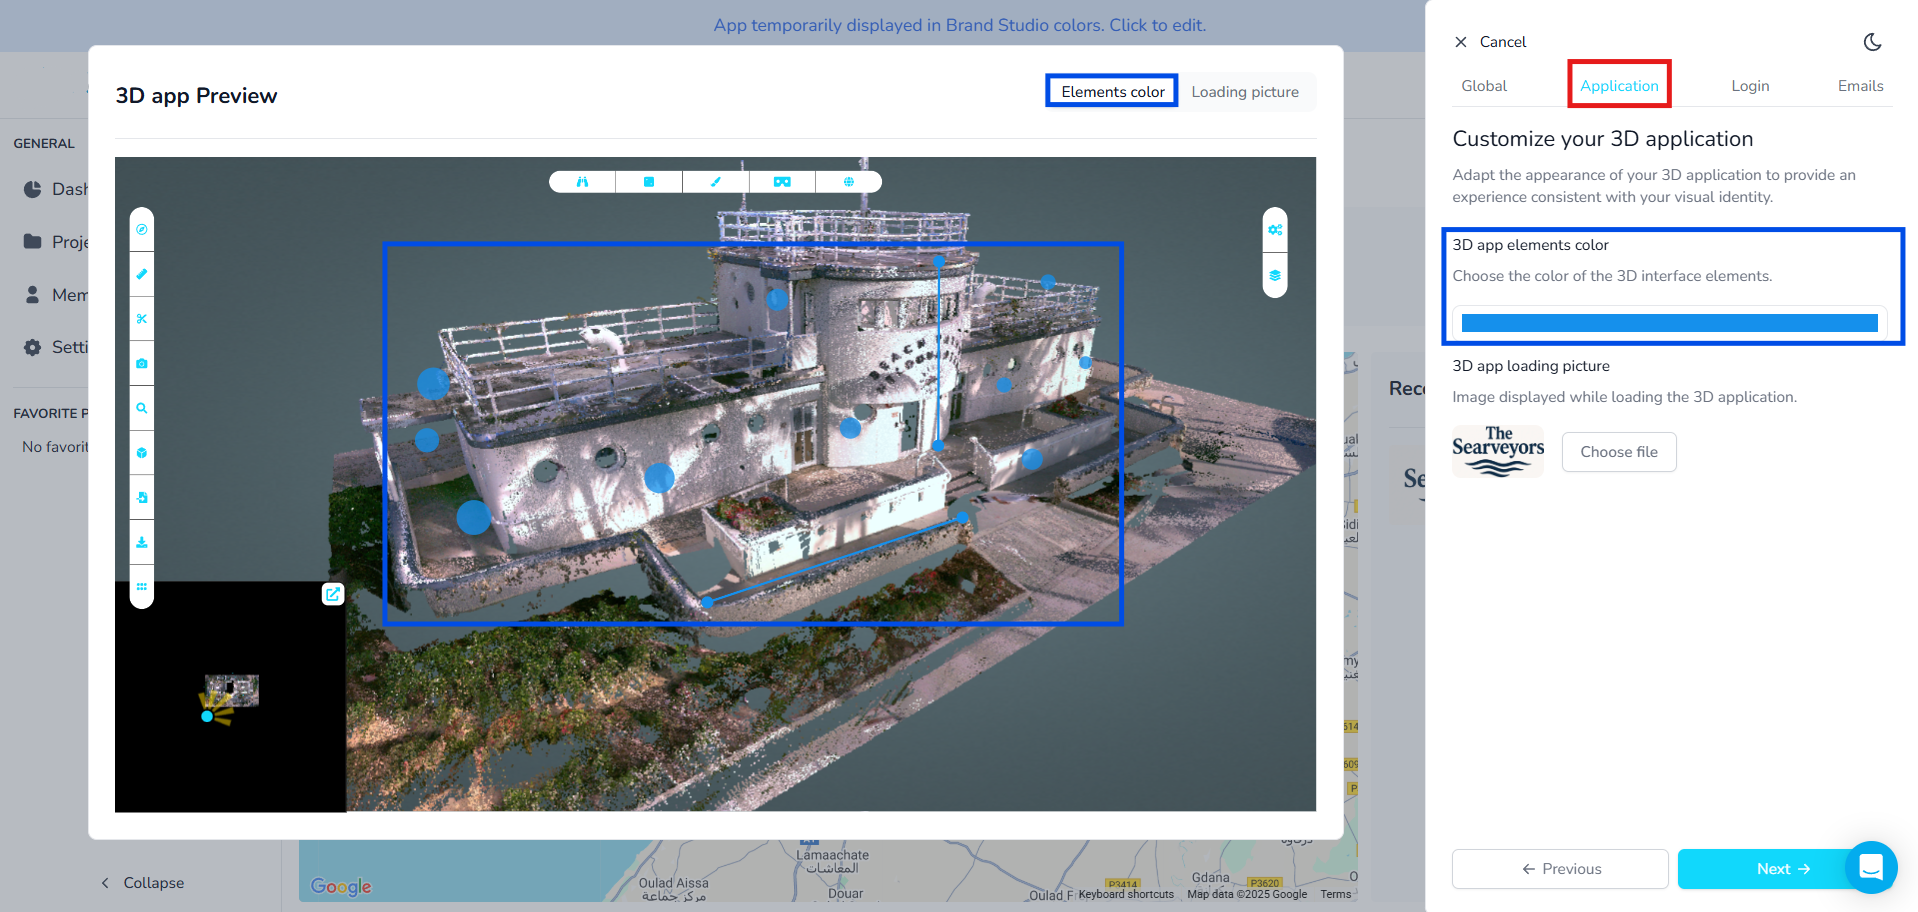Collapse the left sidebar

coord(142,883)
